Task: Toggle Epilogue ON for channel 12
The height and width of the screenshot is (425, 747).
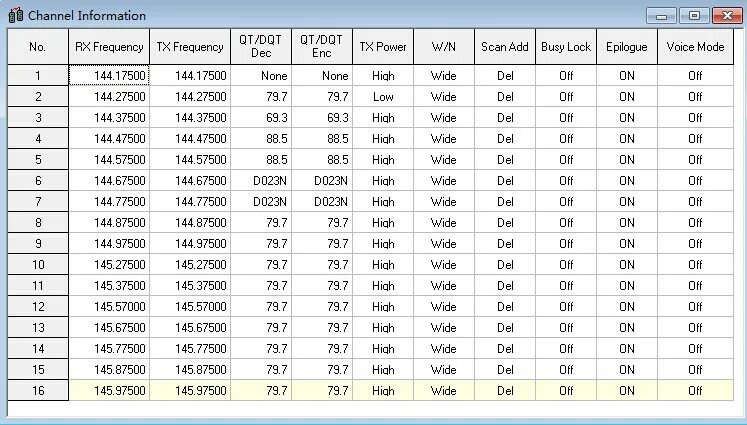Action: [627, 306]
